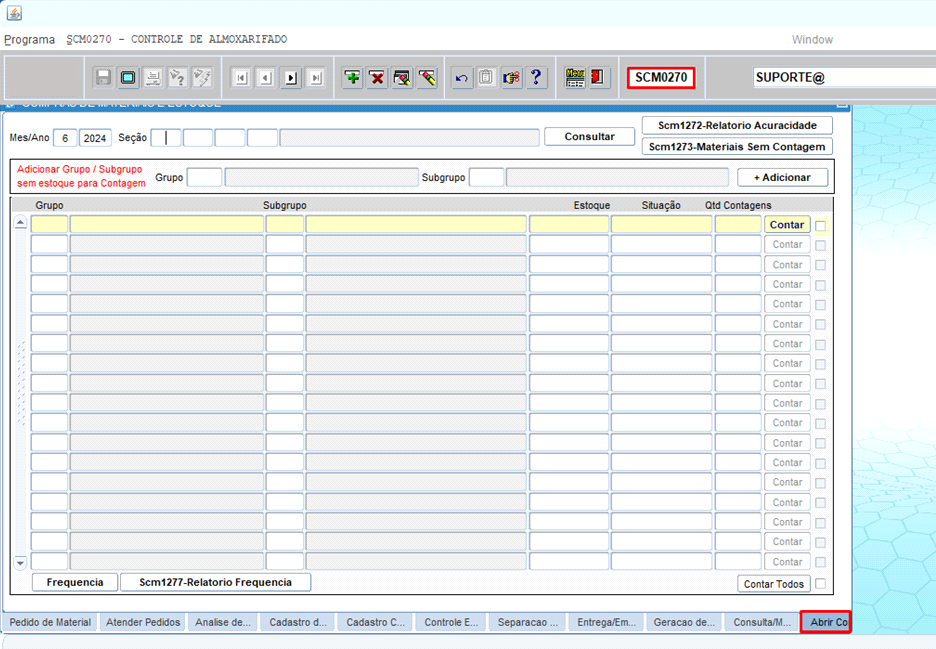The image size is (936, 649).
Task: Delete record with red X icon
Action: (377, 78)
